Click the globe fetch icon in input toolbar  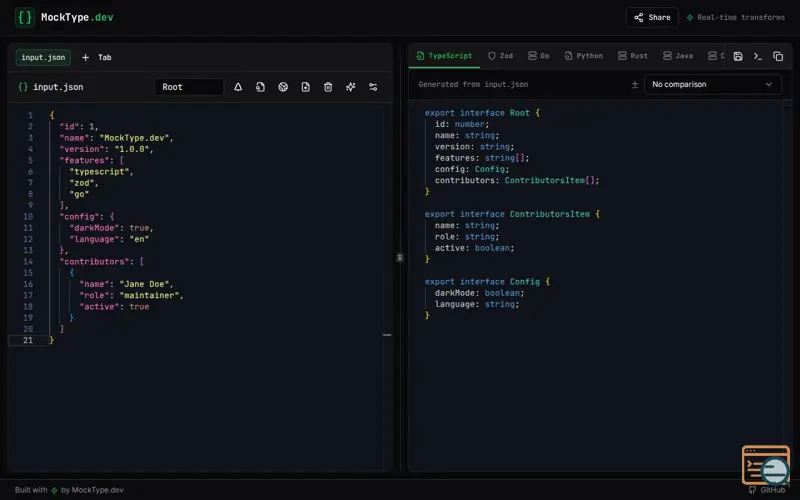[283, 87]
